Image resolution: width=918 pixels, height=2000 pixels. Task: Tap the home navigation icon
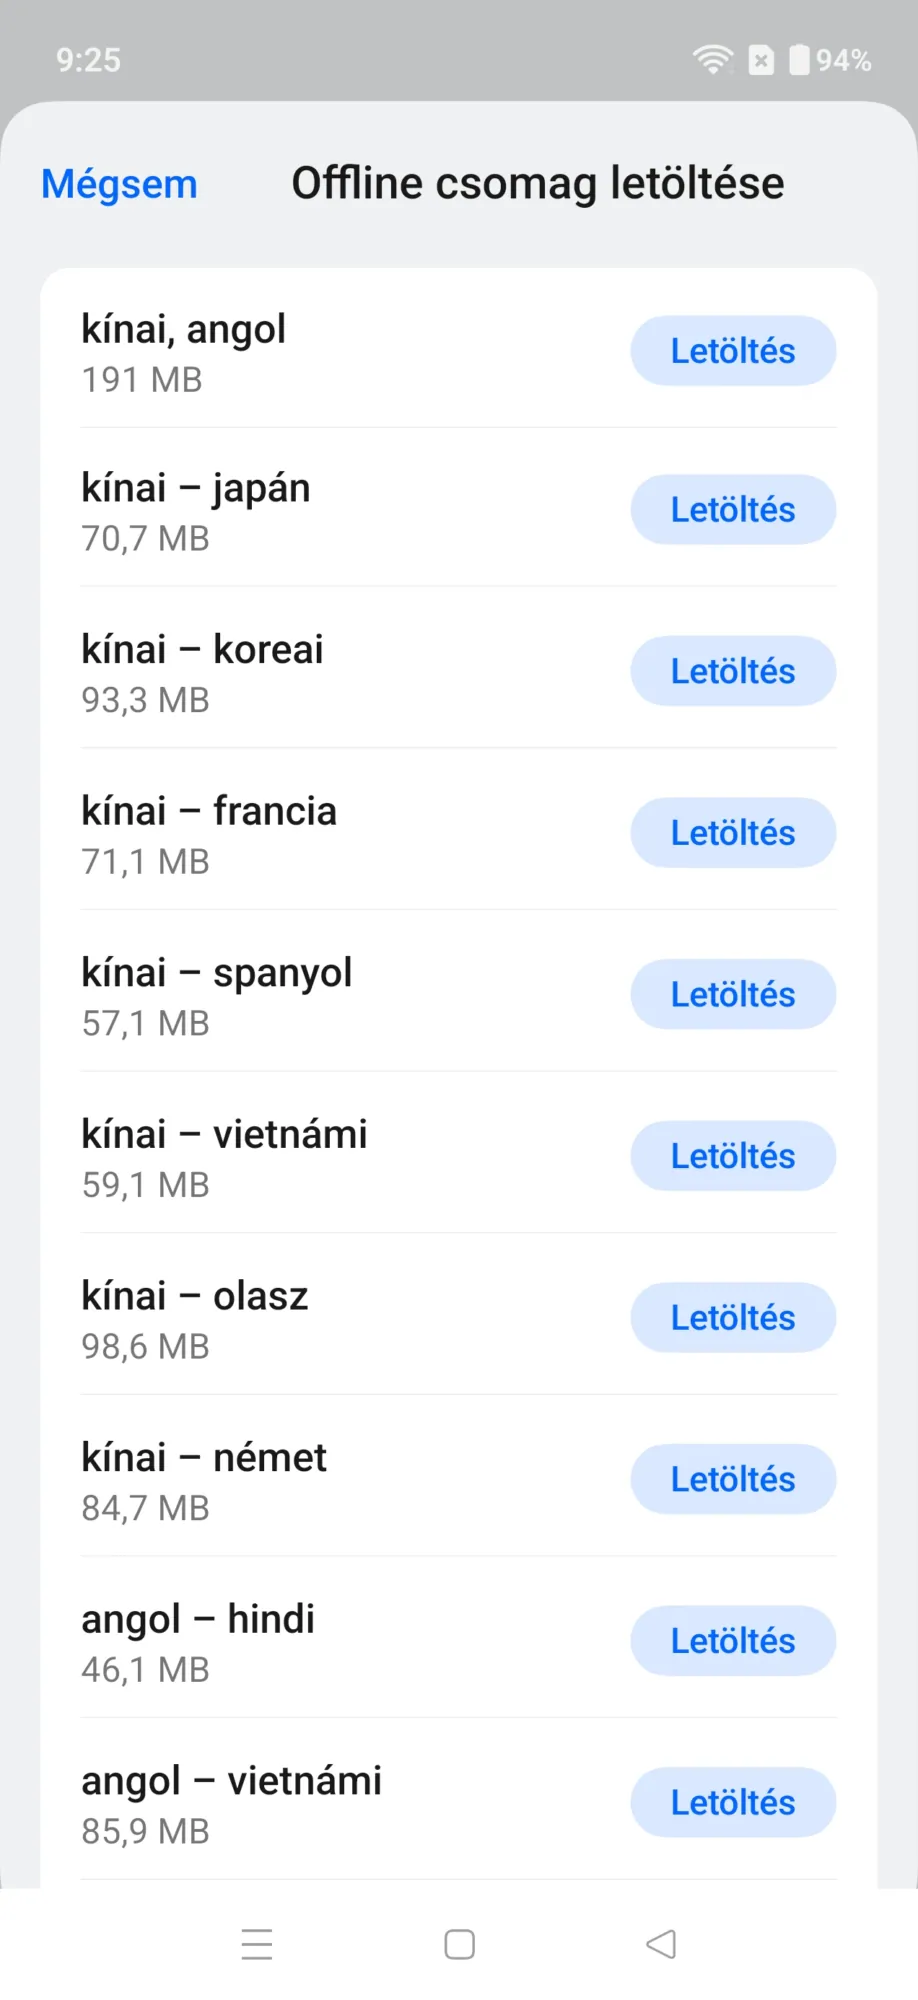tap(459, 1944)
